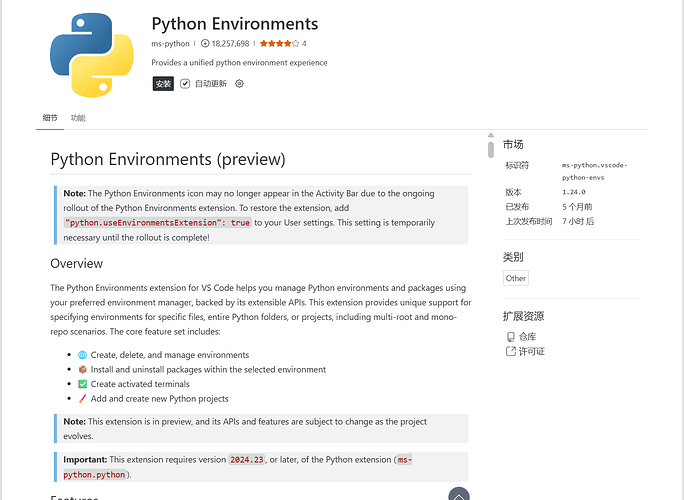Click the globe emoji in first bullet

(82, 355)
